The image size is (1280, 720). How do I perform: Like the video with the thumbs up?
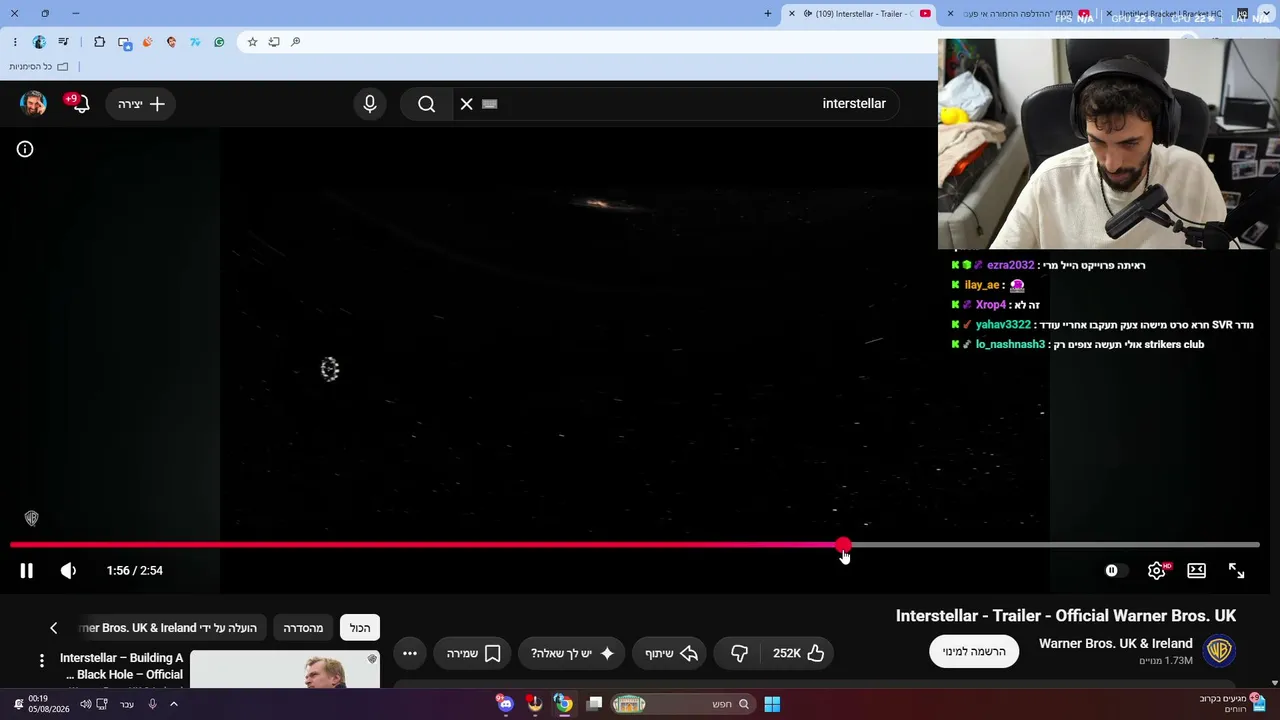799,653
